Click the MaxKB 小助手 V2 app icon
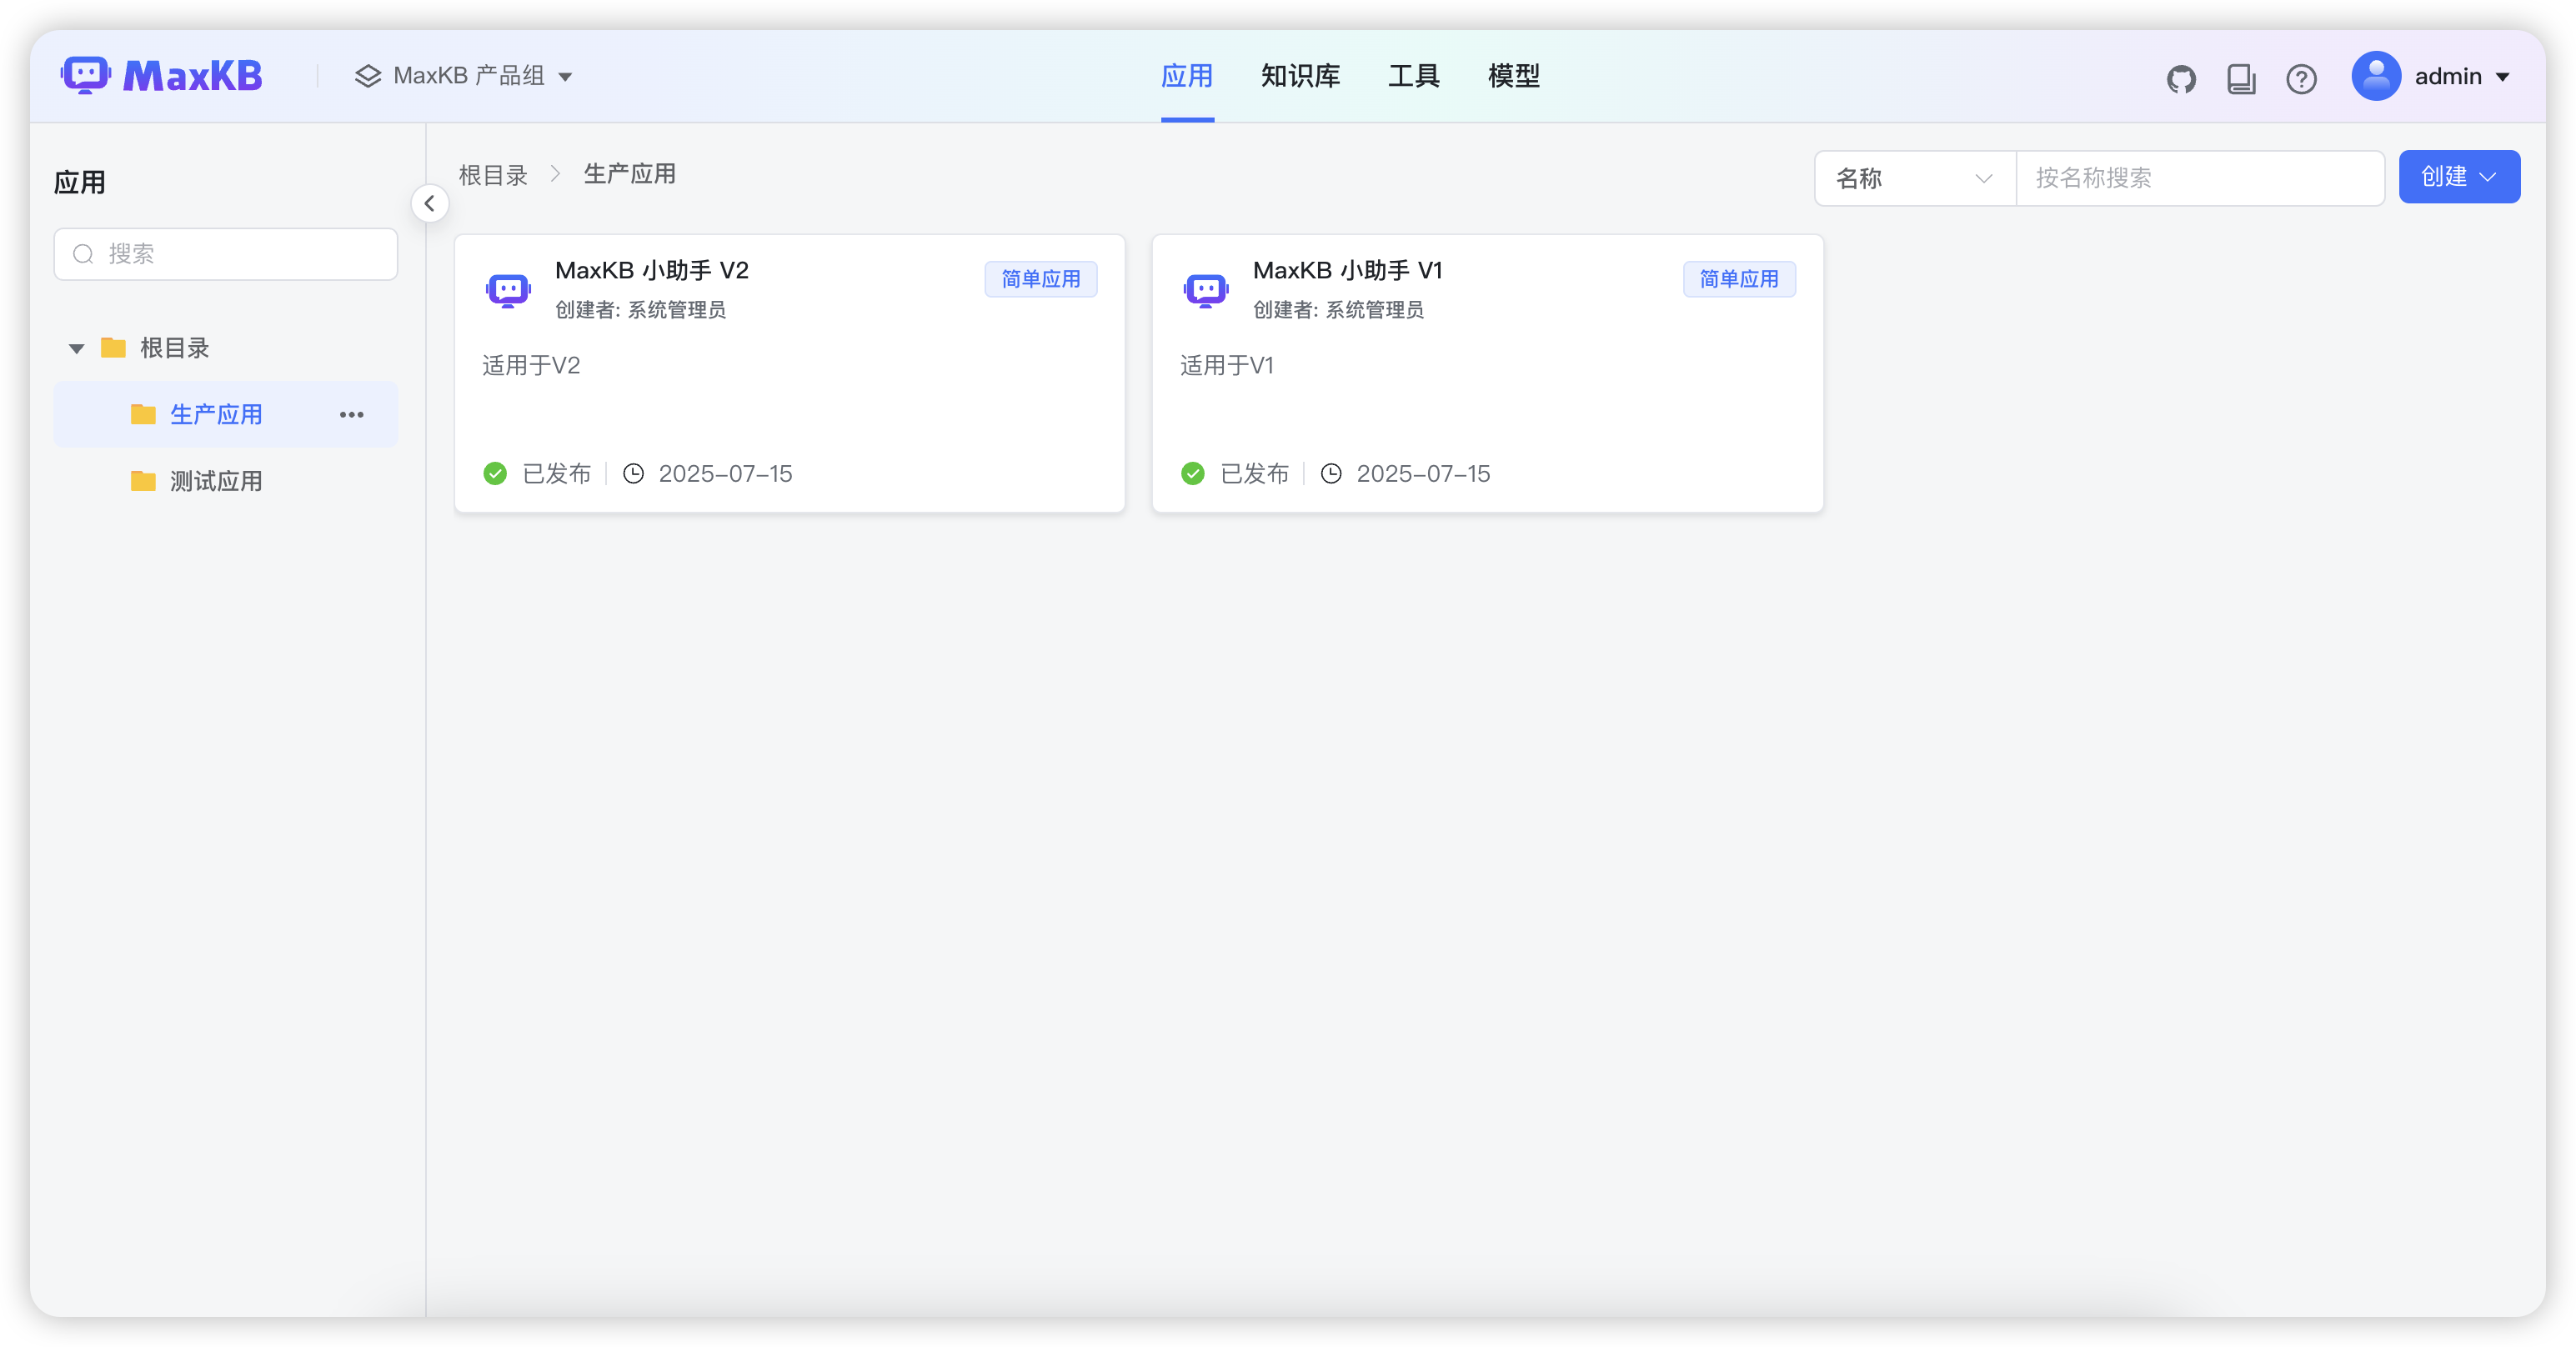Screen dimensions: 2576x1347 [x=508, y=290]
